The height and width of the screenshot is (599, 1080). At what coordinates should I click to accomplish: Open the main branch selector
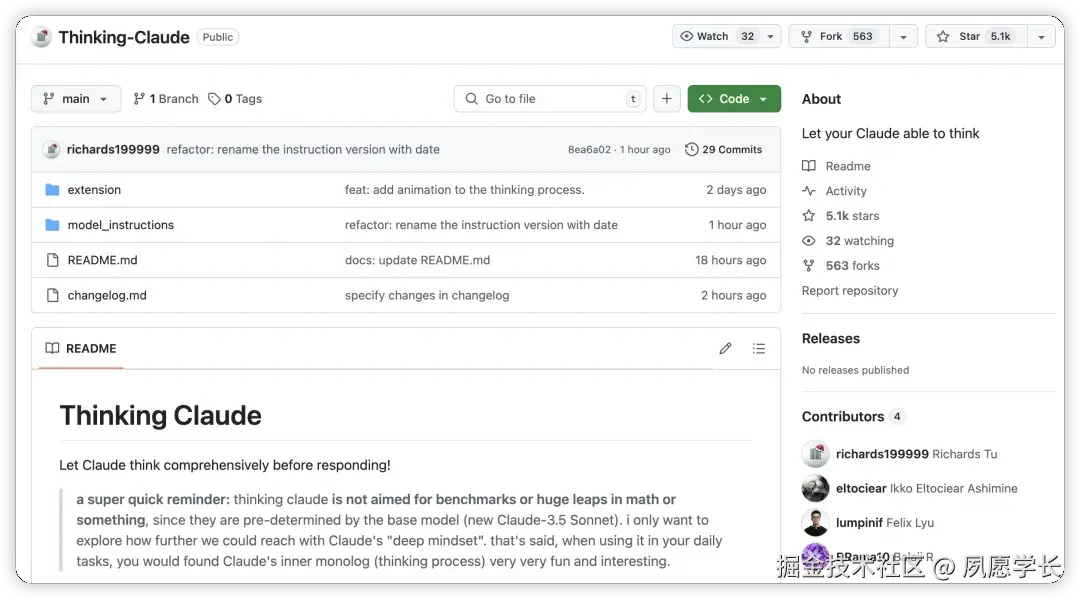coord(76,99)
